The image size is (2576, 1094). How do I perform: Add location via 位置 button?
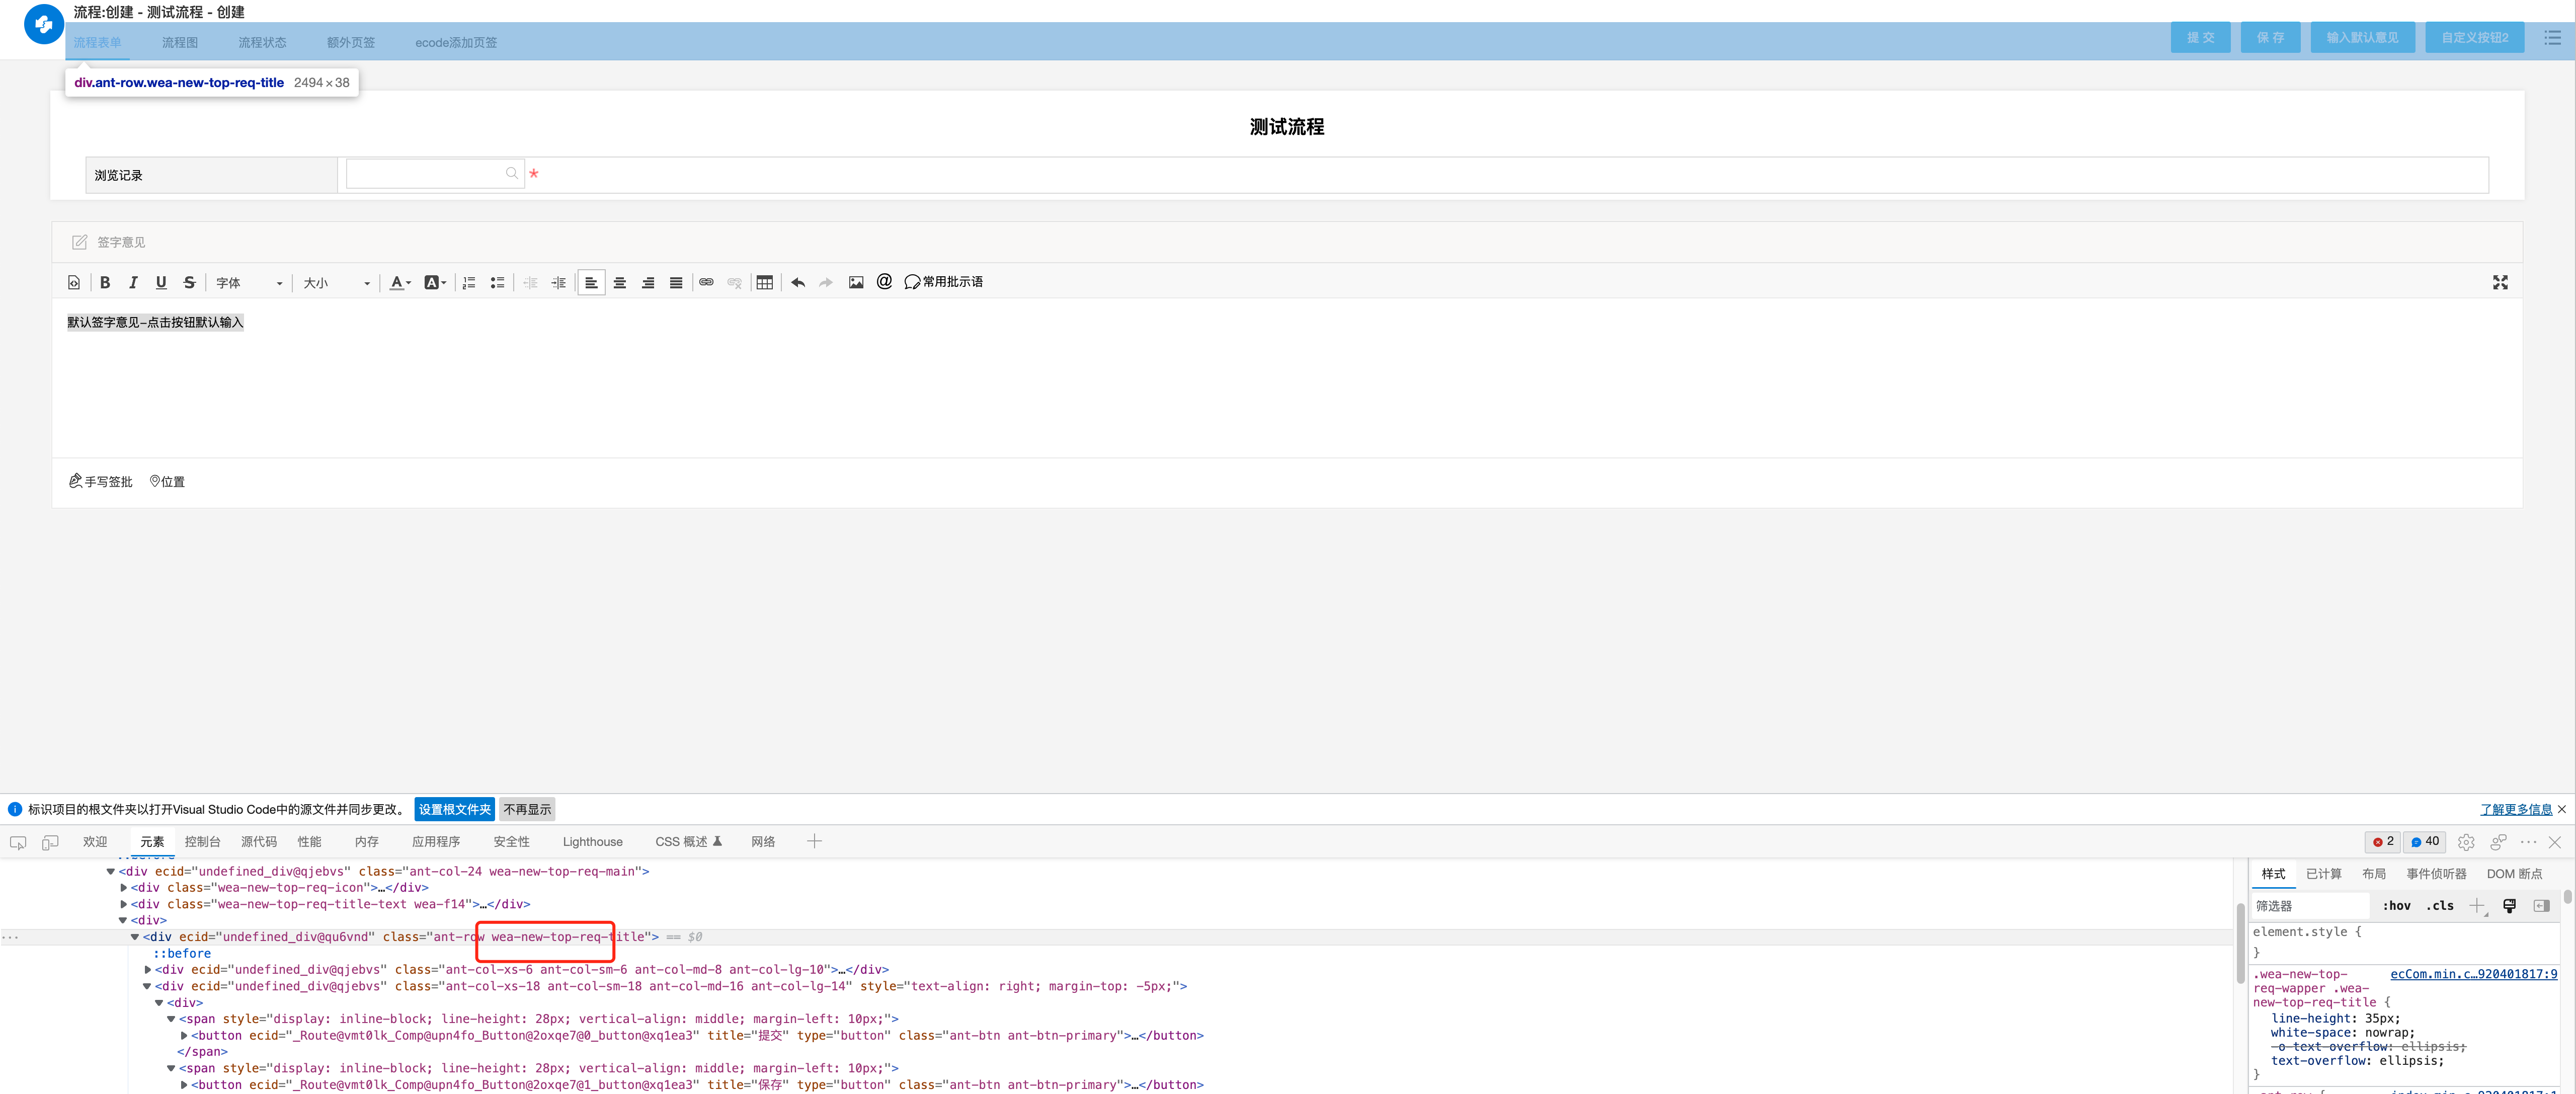click(x=167, y=482)
